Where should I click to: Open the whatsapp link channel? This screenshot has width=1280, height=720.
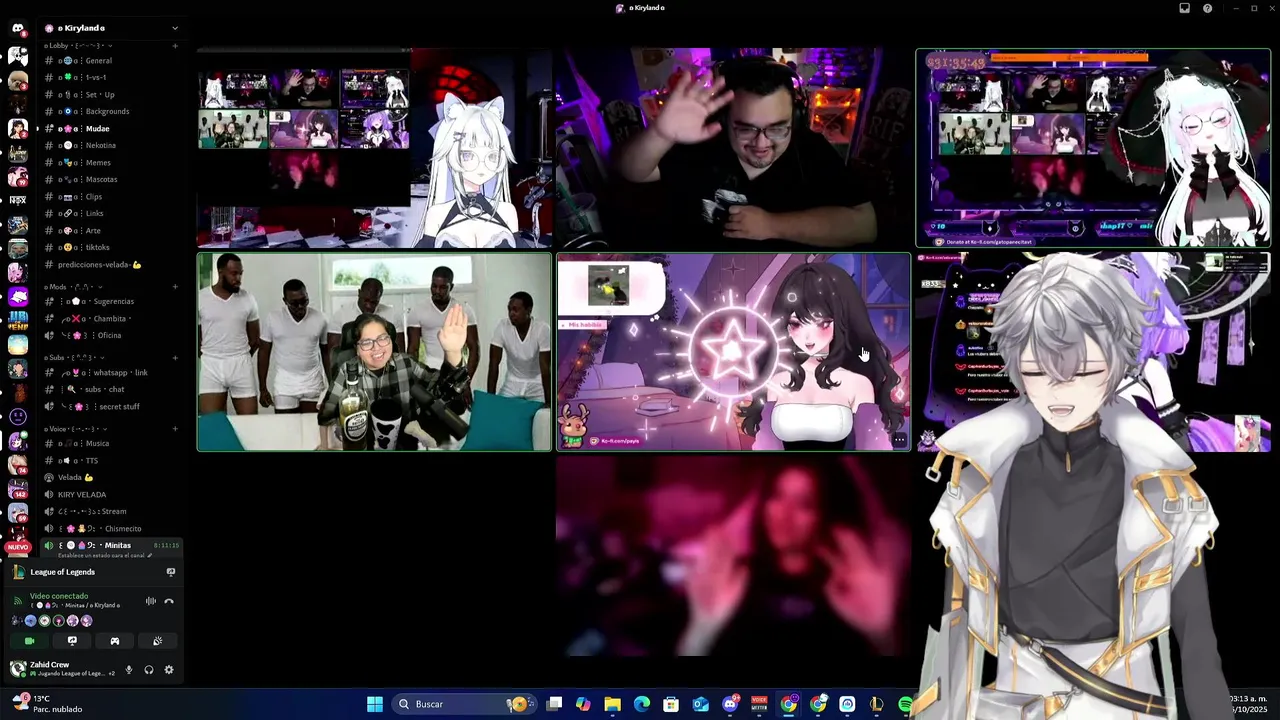(111, 372)
